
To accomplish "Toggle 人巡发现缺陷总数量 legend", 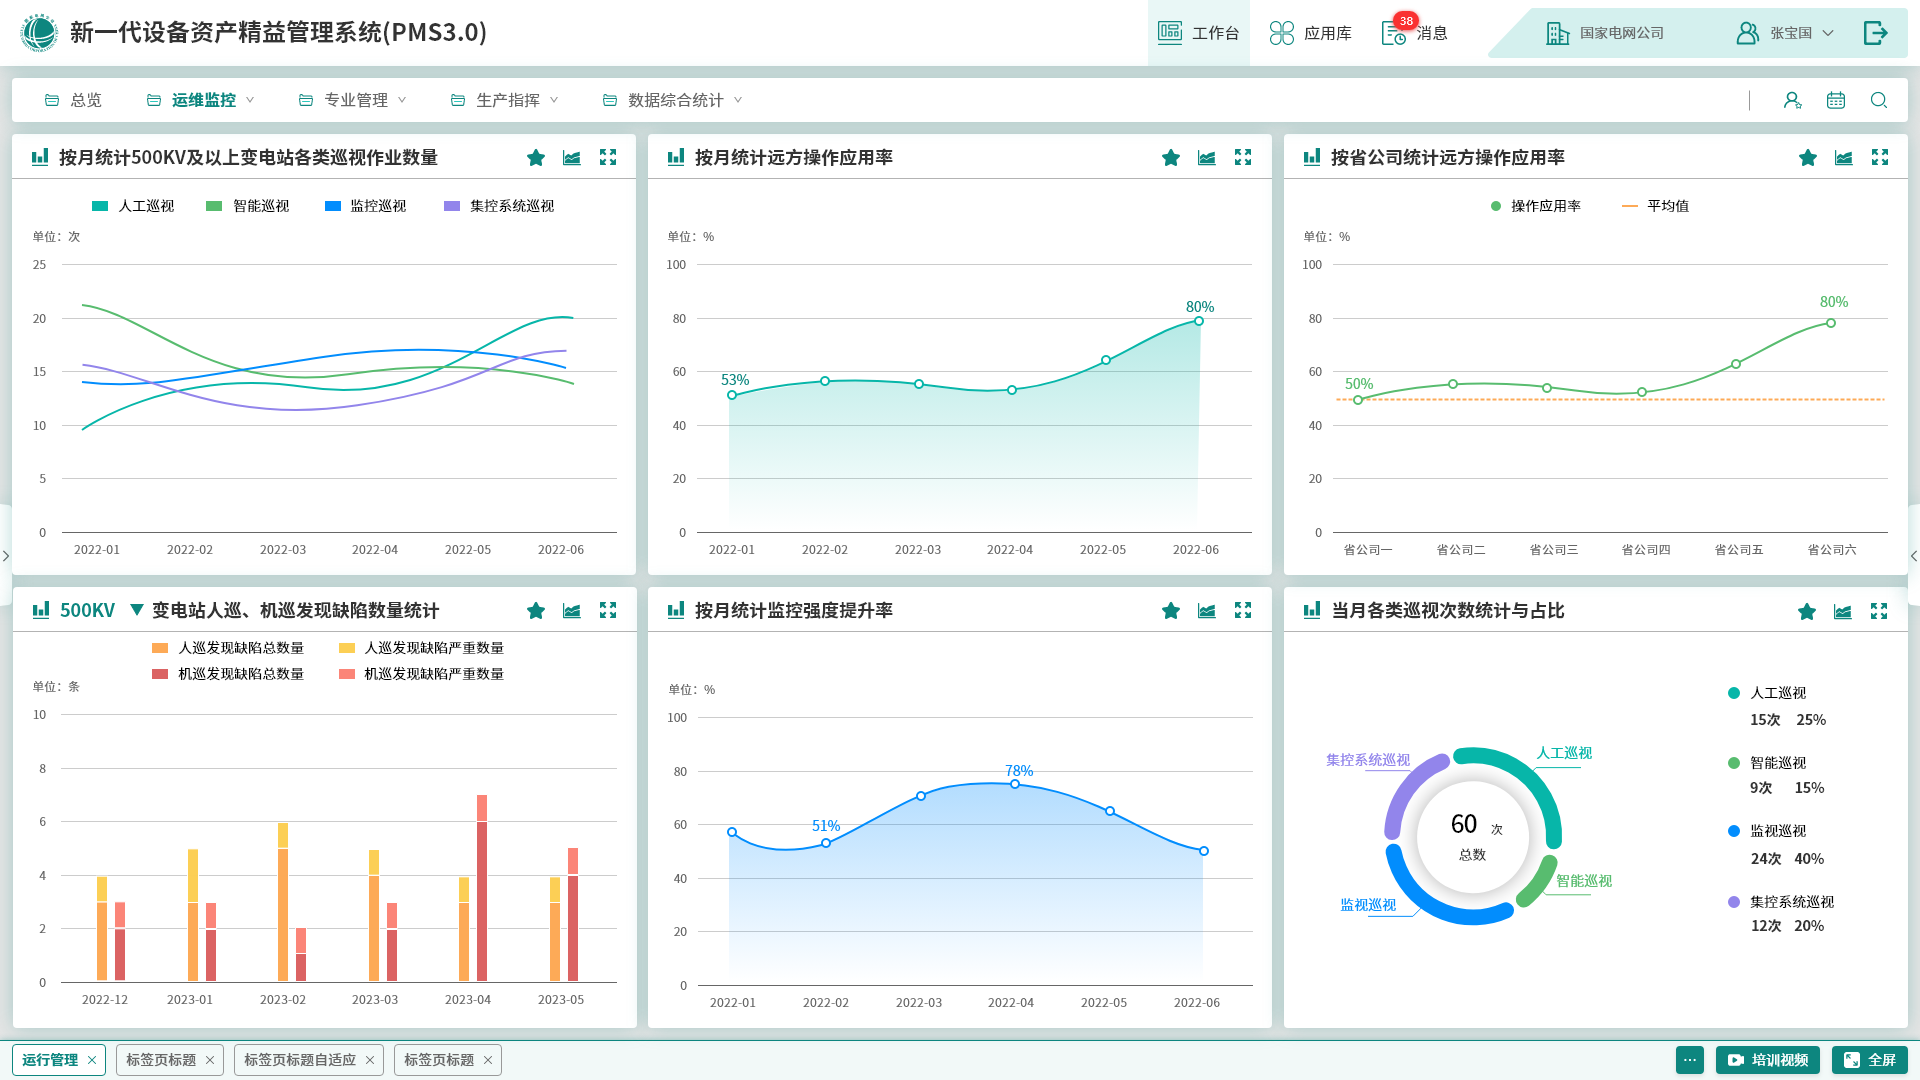I will tap(228, 648).
